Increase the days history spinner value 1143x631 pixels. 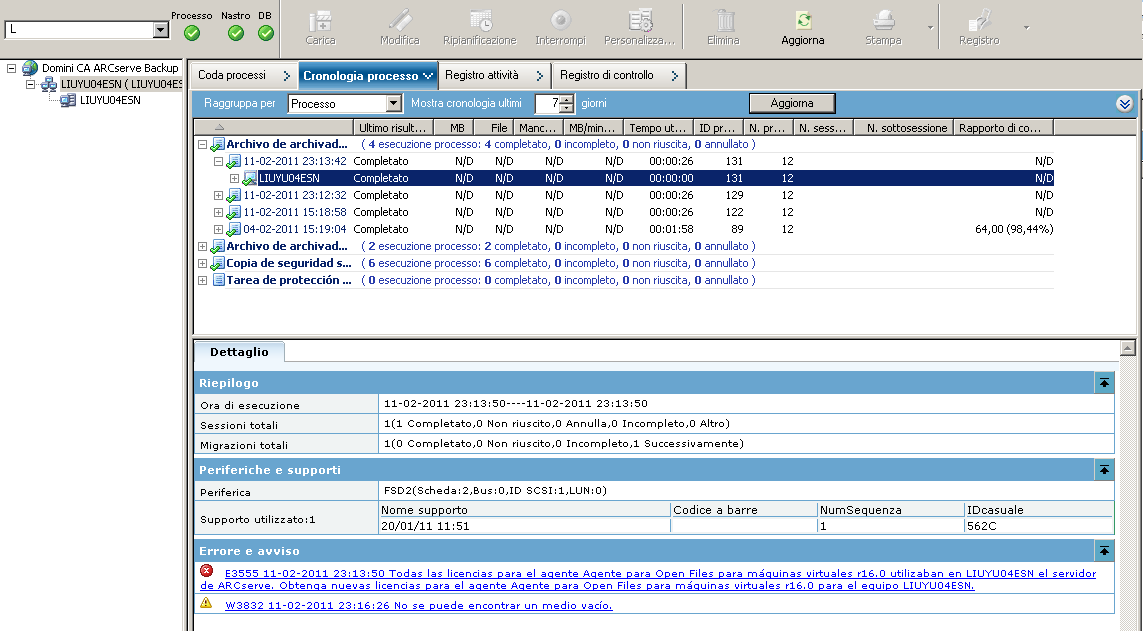point(568,99)
